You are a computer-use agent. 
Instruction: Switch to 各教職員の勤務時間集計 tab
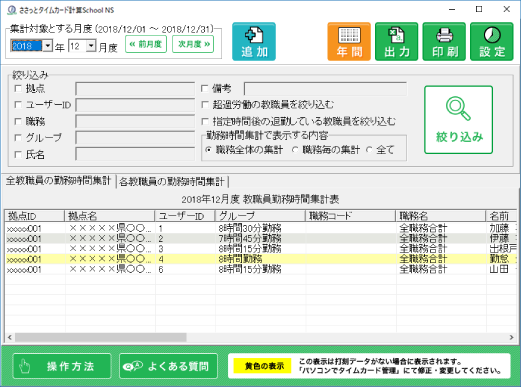[171, 182]
